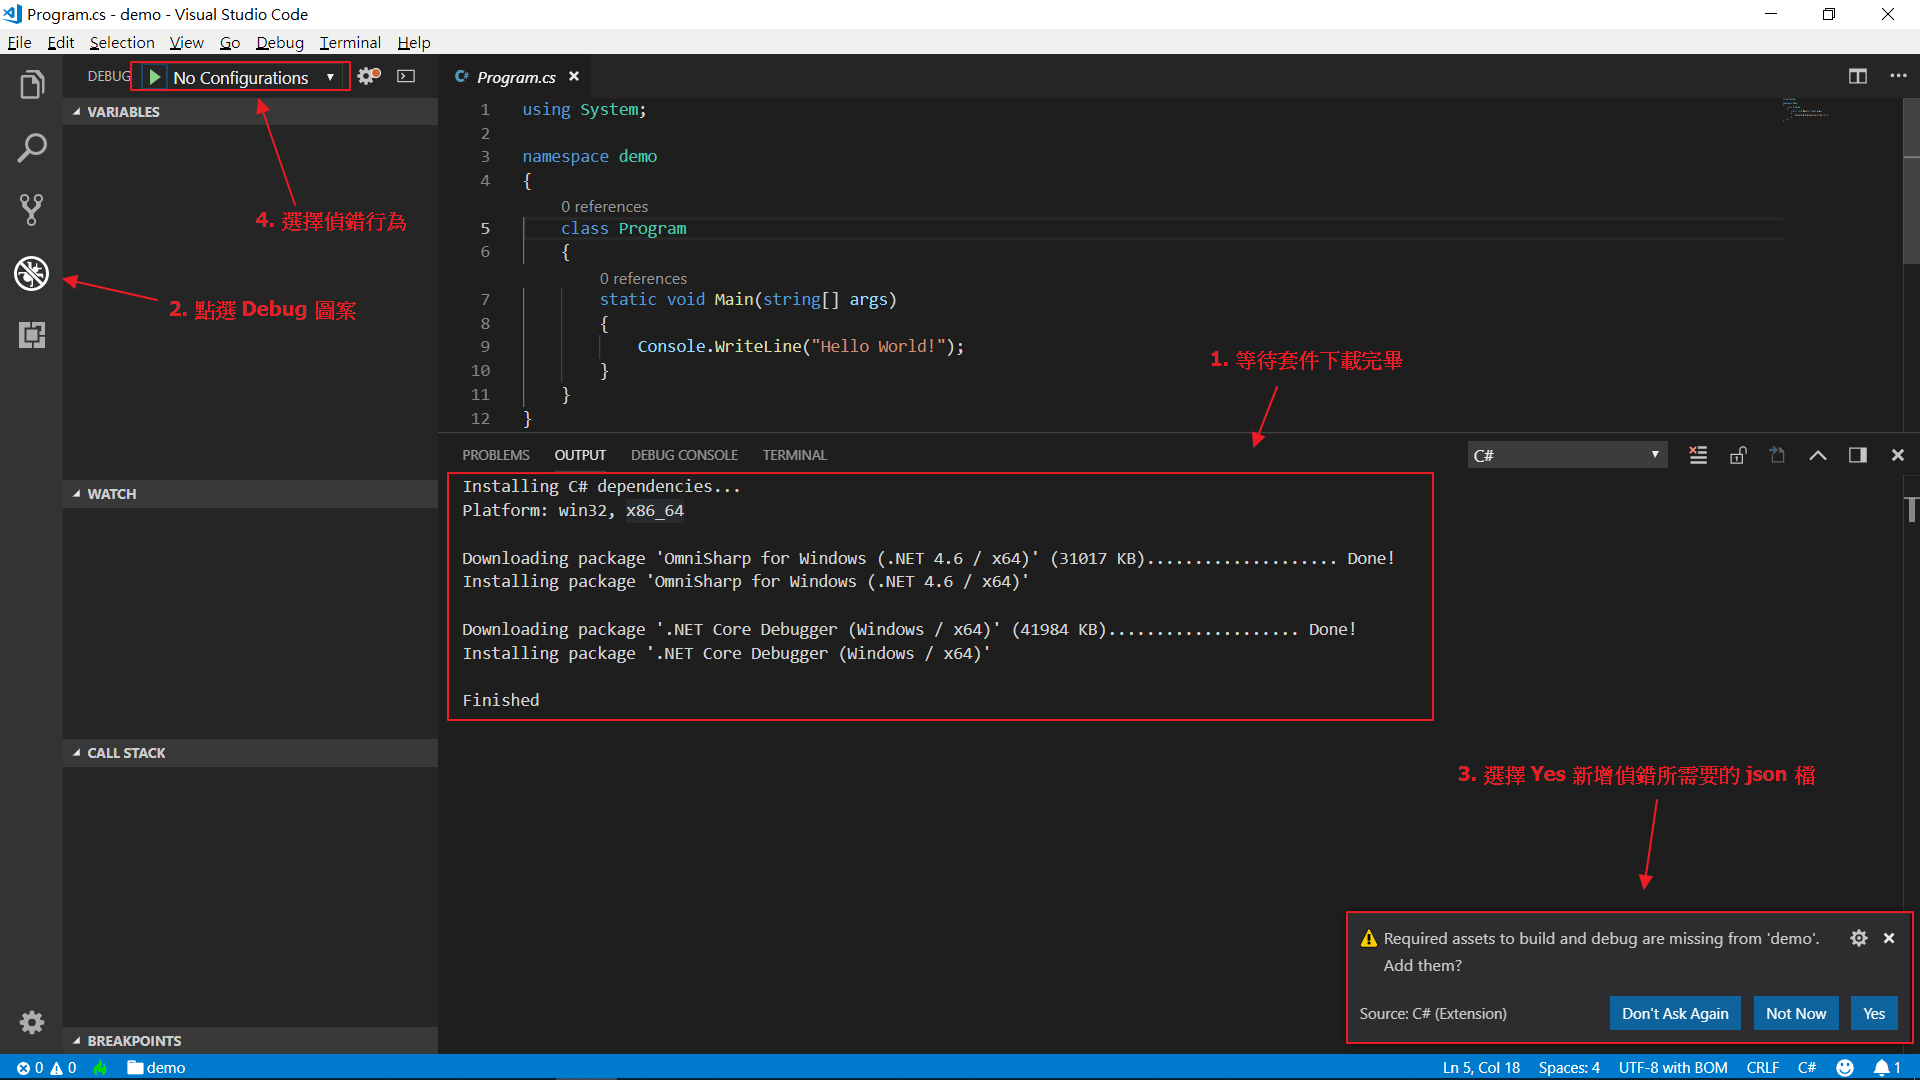Open the Source Control view
The width and height of the screenshot is (1920, 1080).
(x=32, y=210)
